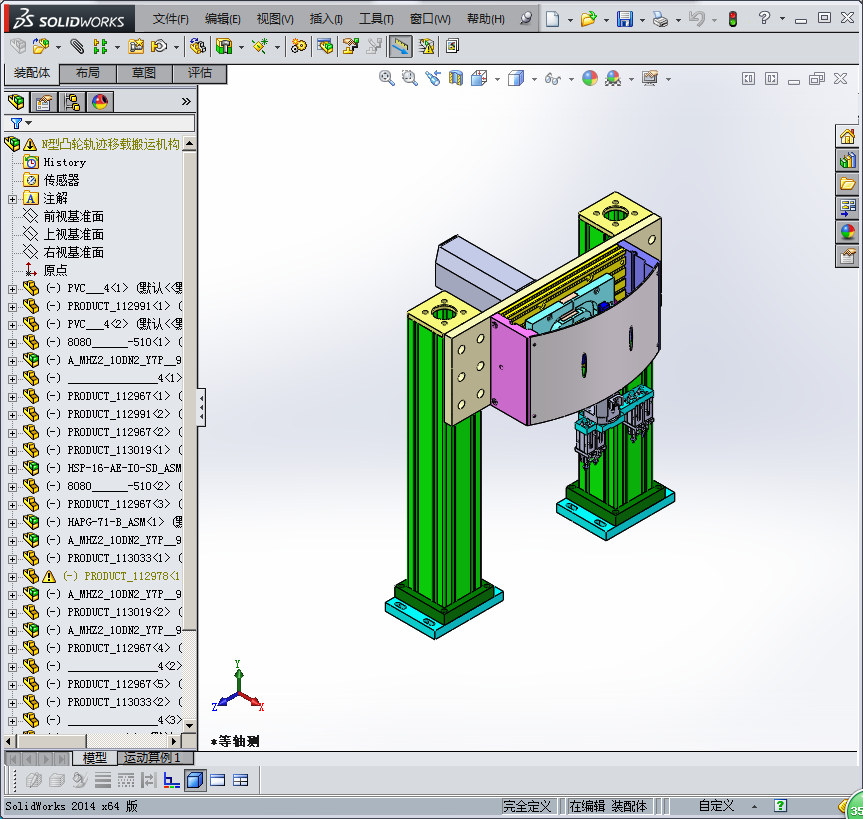Click the status bar help question icon
The width and height of the screenshot is (863, 819).
780,806
